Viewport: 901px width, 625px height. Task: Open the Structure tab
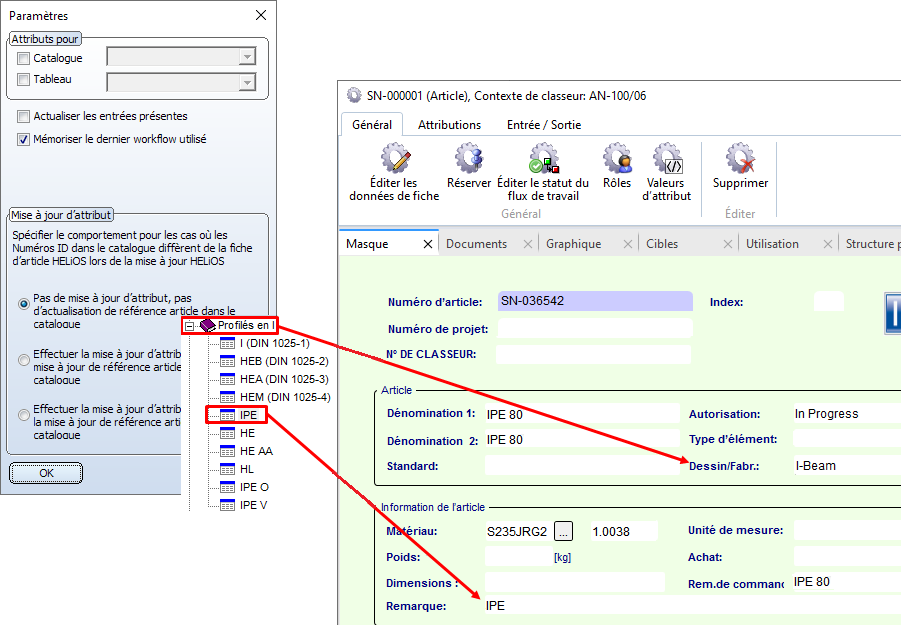click(x=871, y=244)
